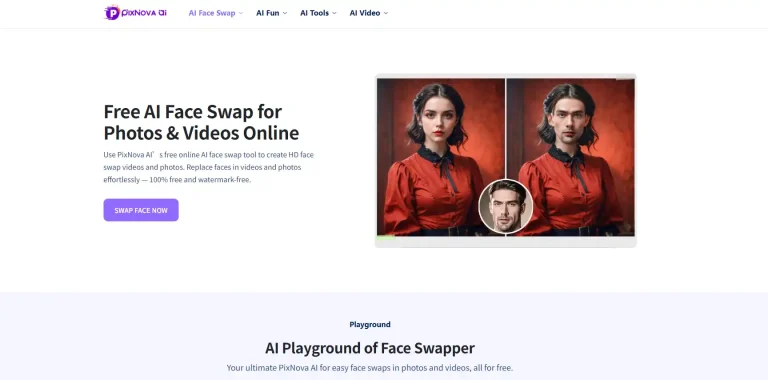Viewport: 768px width, 380px height.
Task: Click the green progress bar below the demo
Action: [385, 238]
